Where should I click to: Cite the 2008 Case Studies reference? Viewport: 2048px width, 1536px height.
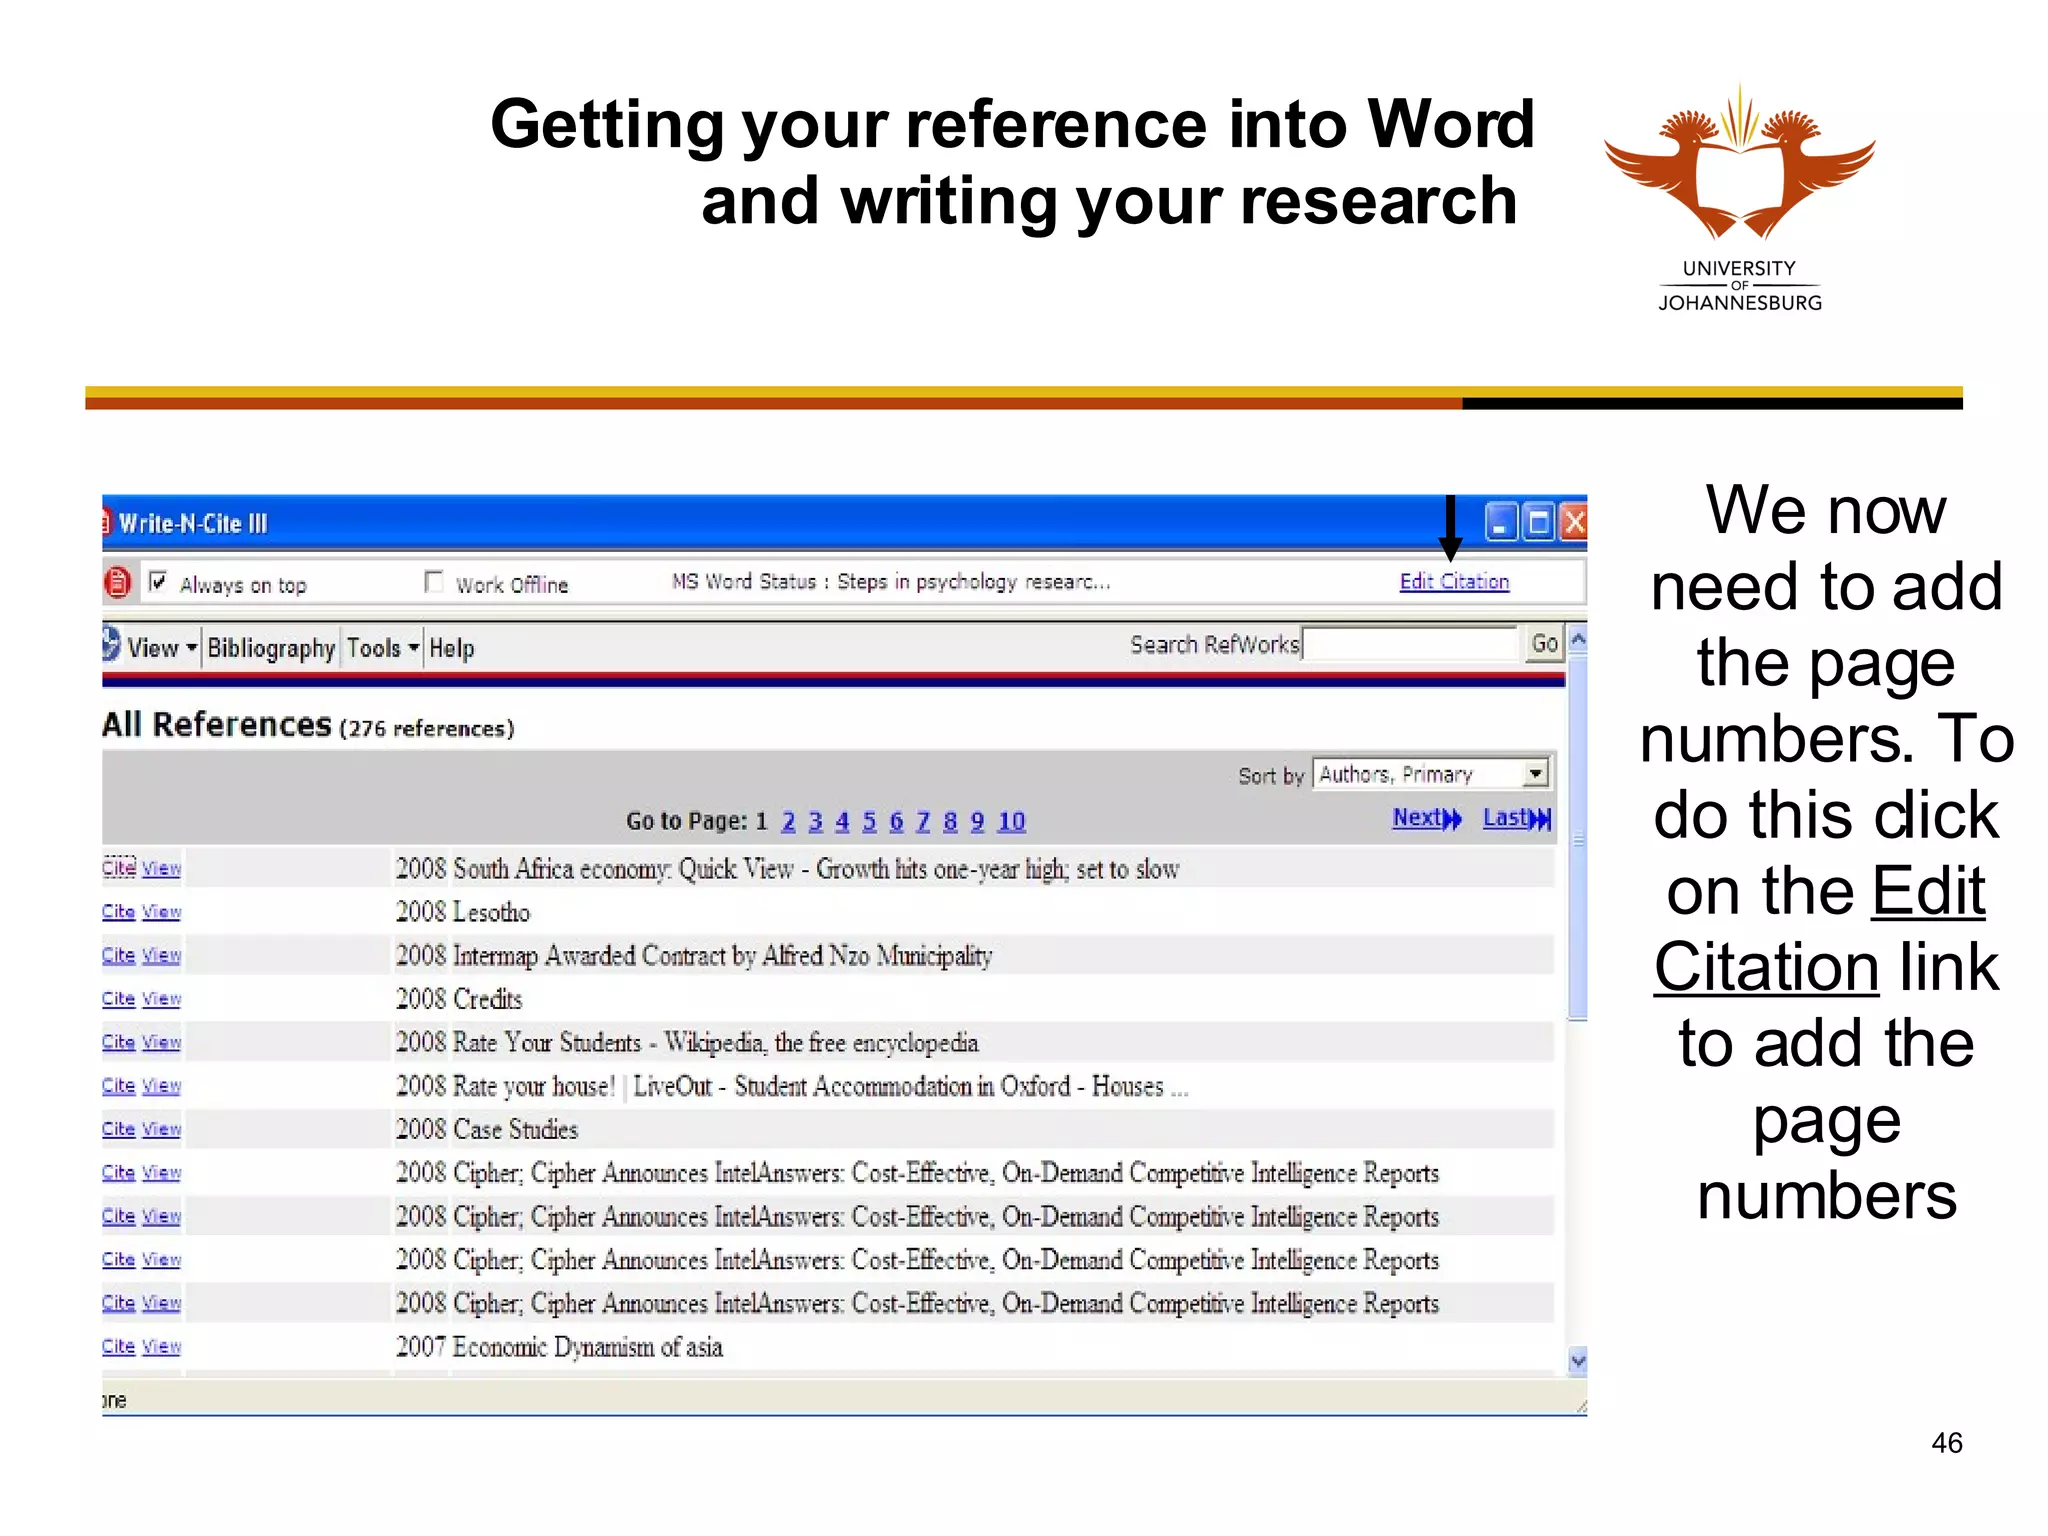pyautogui.click(x=119, y=1128)
